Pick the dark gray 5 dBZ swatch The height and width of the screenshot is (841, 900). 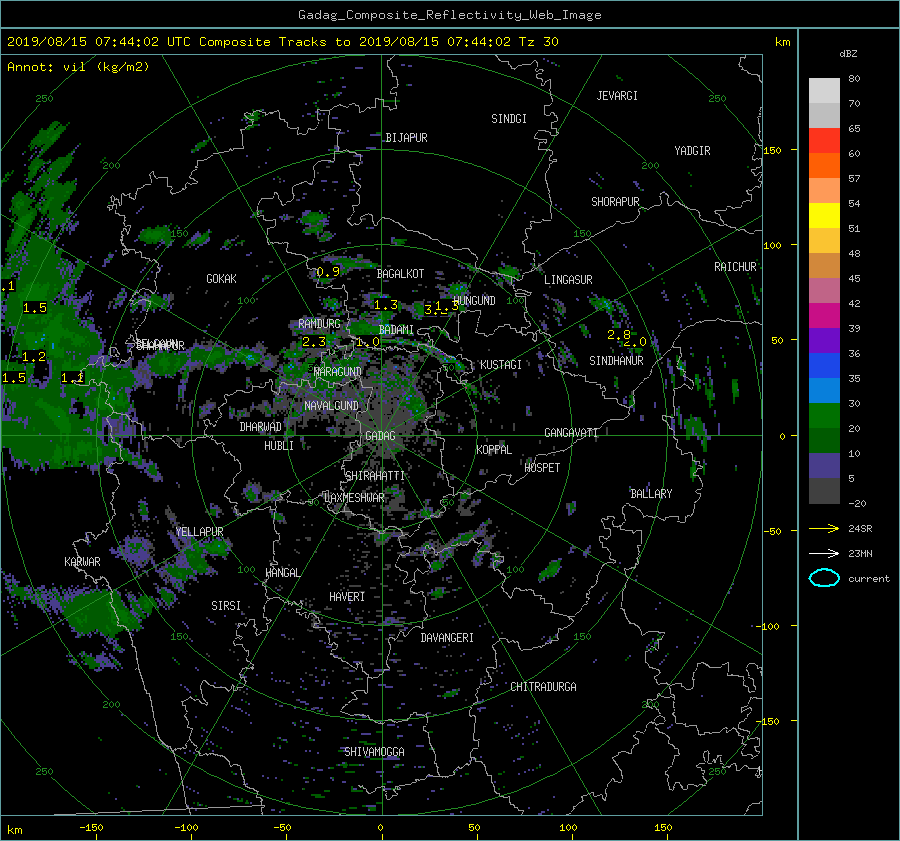[x=824, y=491]
